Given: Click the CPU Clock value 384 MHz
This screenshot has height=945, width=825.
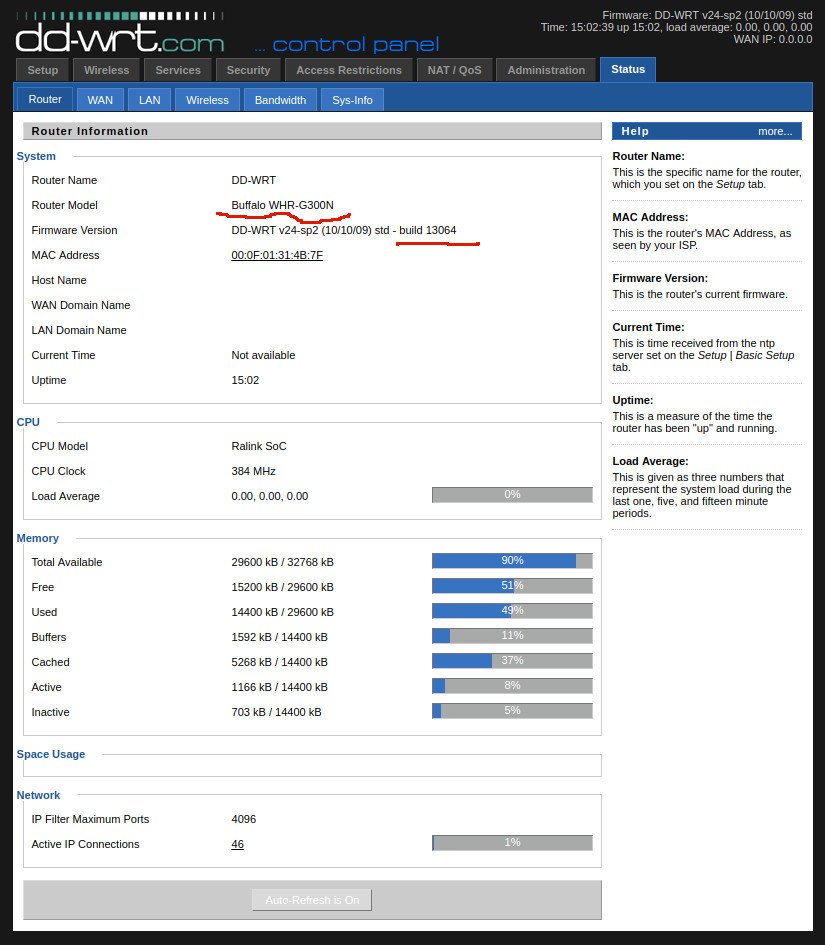Looking at the screenshot, I should [x=253, y=471].
